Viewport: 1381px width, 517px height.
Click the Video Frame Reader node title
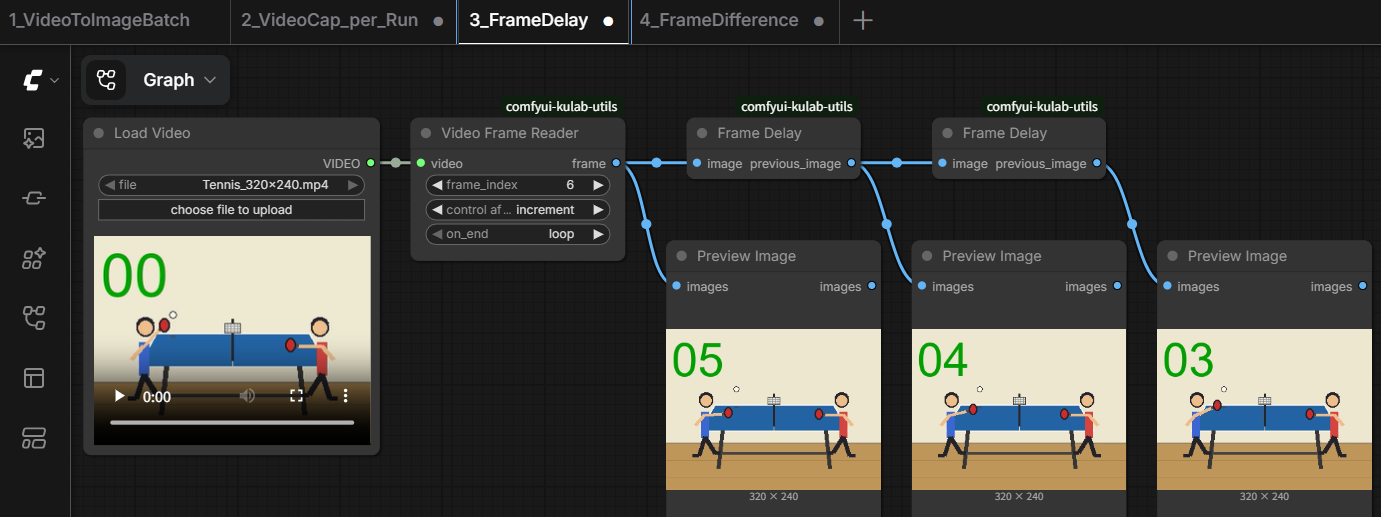(510, 133)
